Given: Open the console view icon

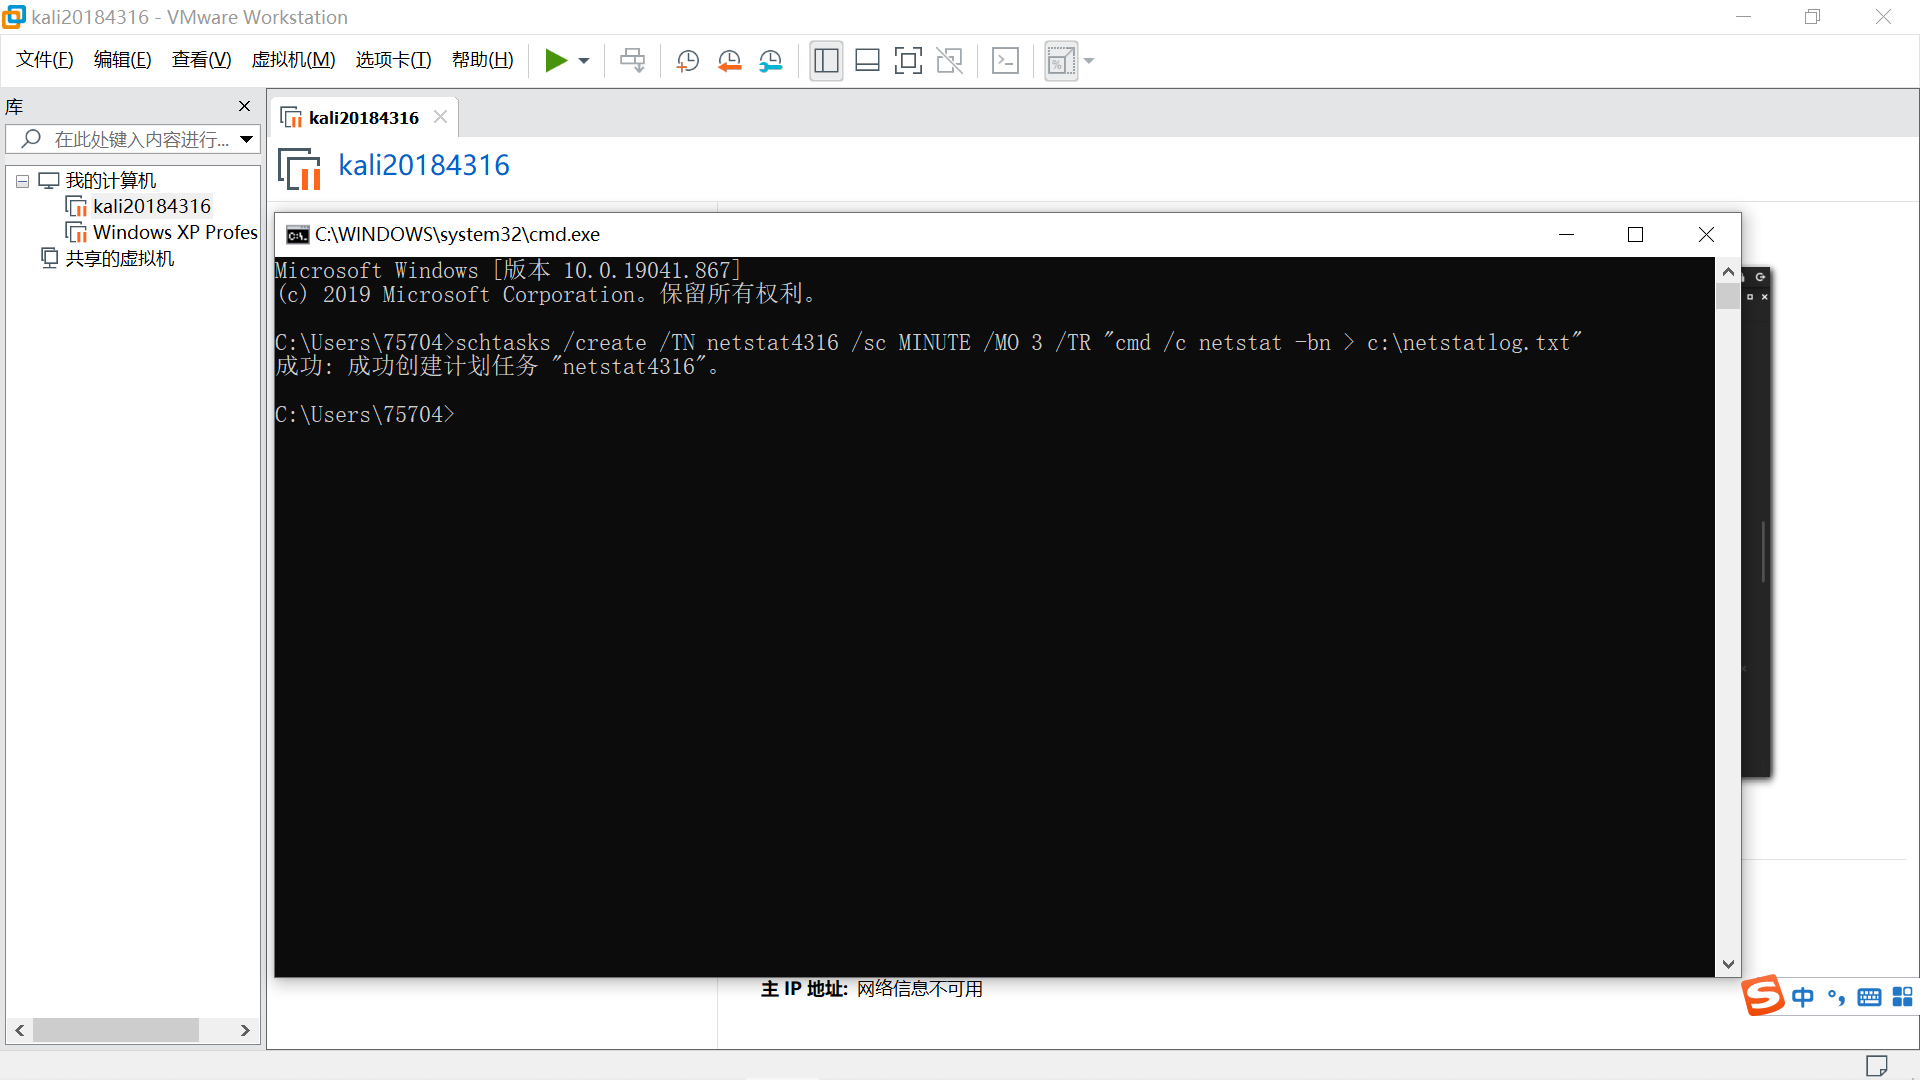Looking at the screenshot, I should click(x=1005, y=61).
